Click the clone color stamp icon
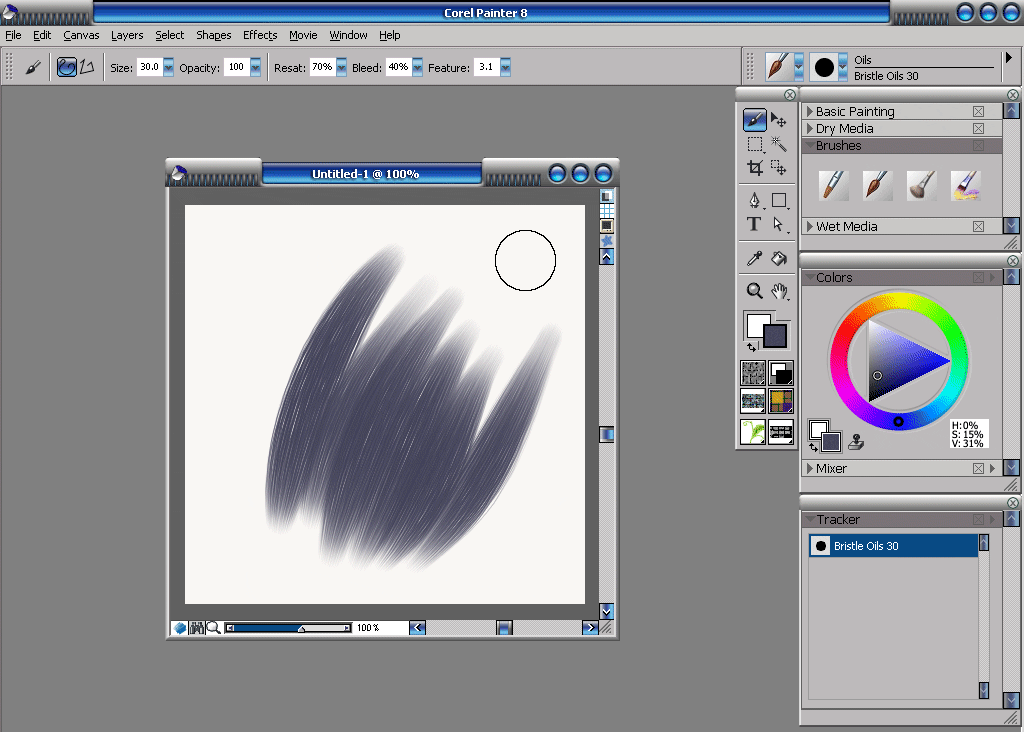 [856, 440]
